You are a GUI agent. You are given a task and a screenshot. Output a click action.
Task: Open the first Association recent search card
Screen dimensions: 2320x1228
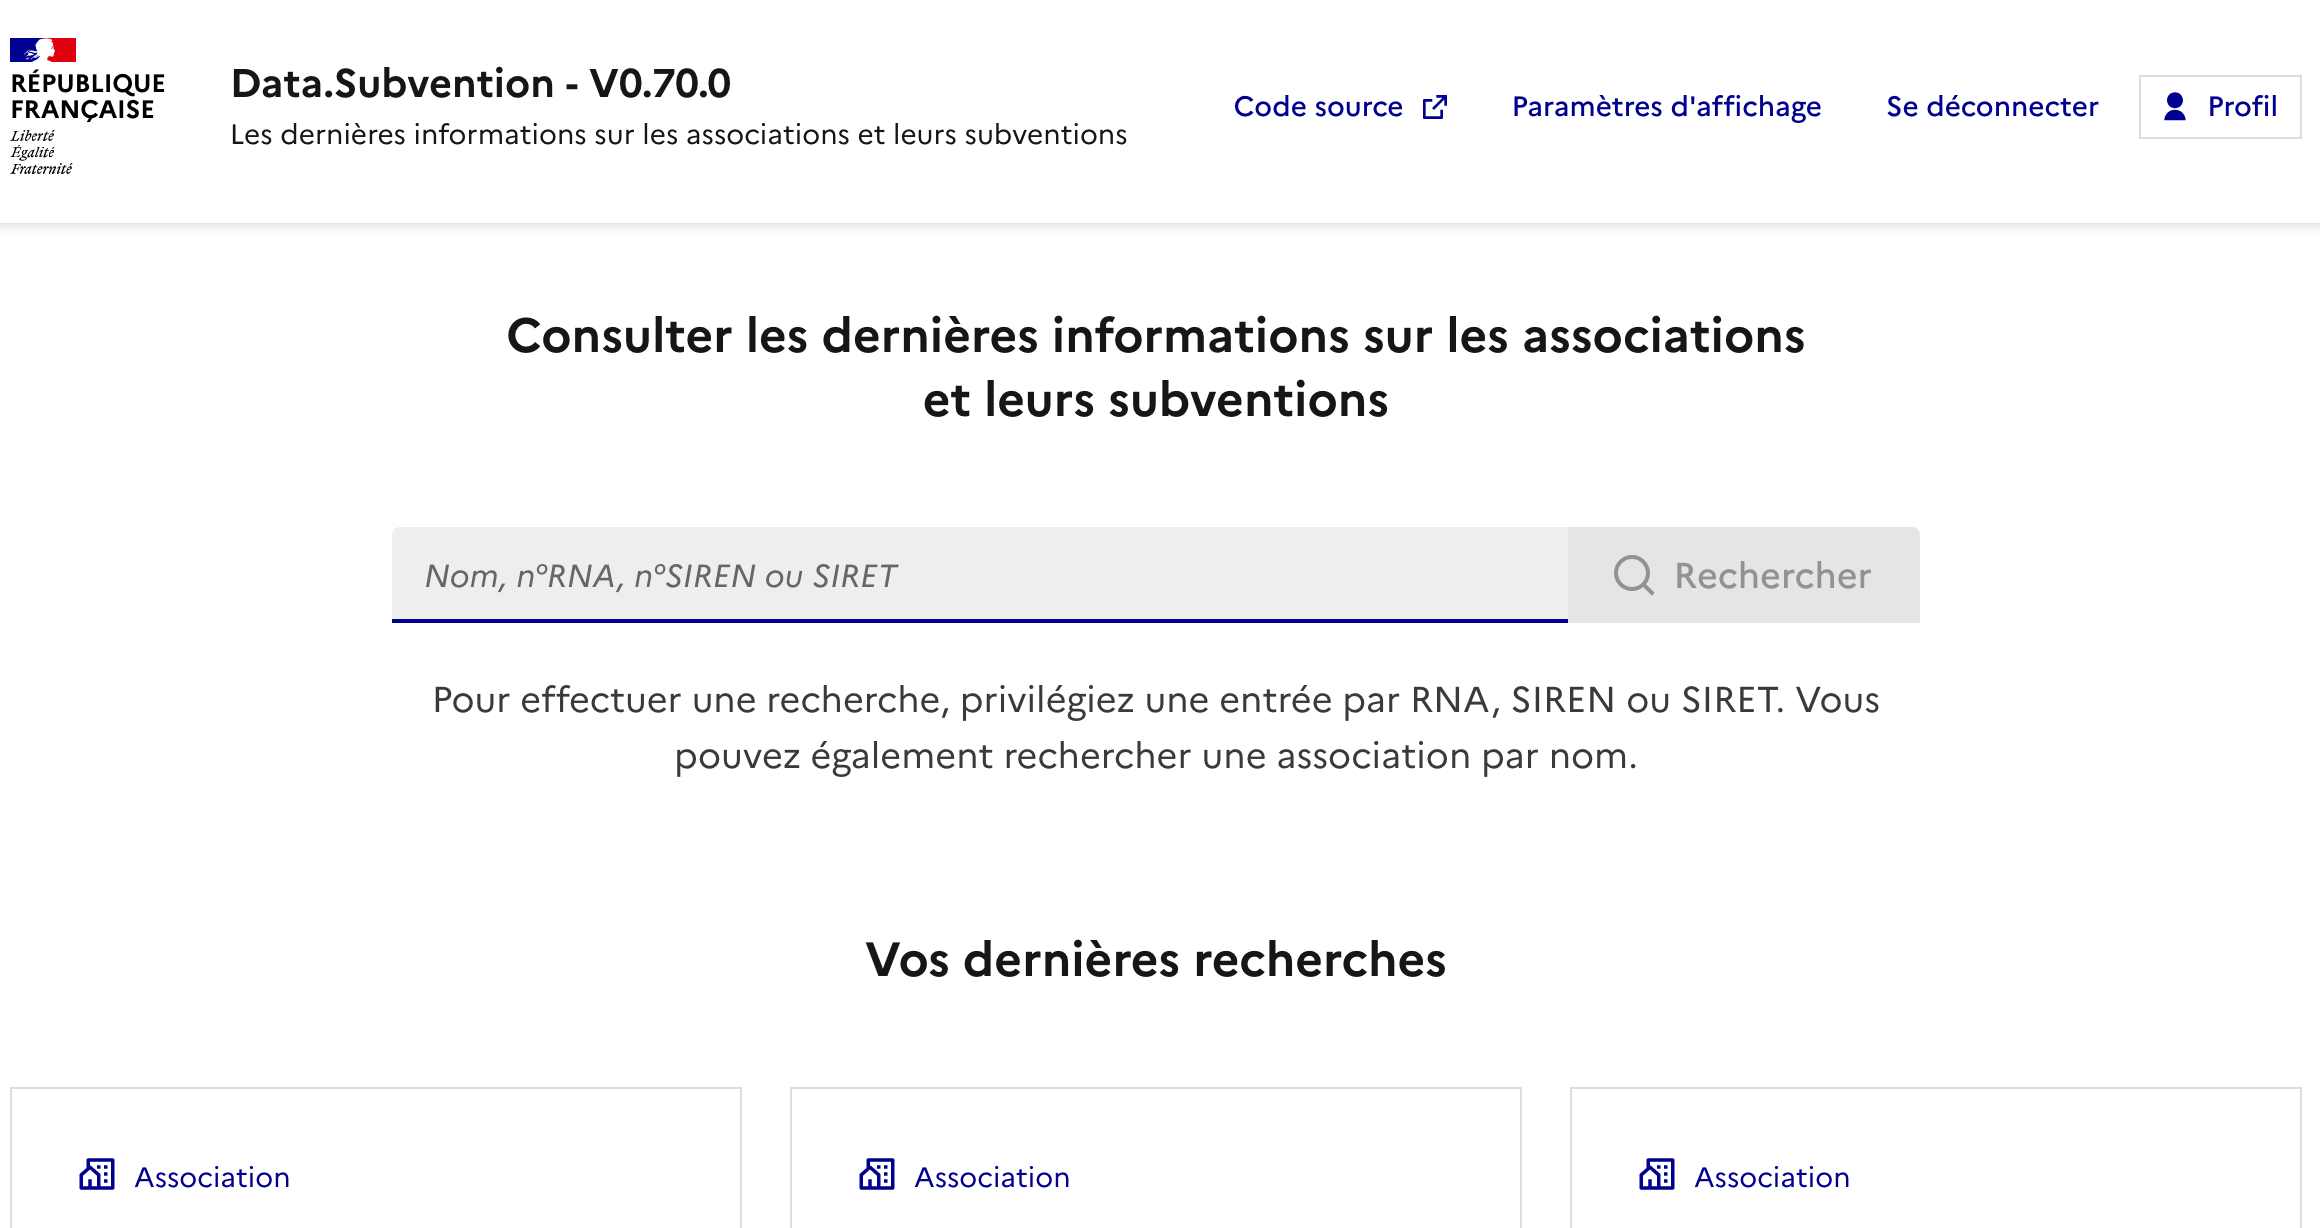(376, 1158)
